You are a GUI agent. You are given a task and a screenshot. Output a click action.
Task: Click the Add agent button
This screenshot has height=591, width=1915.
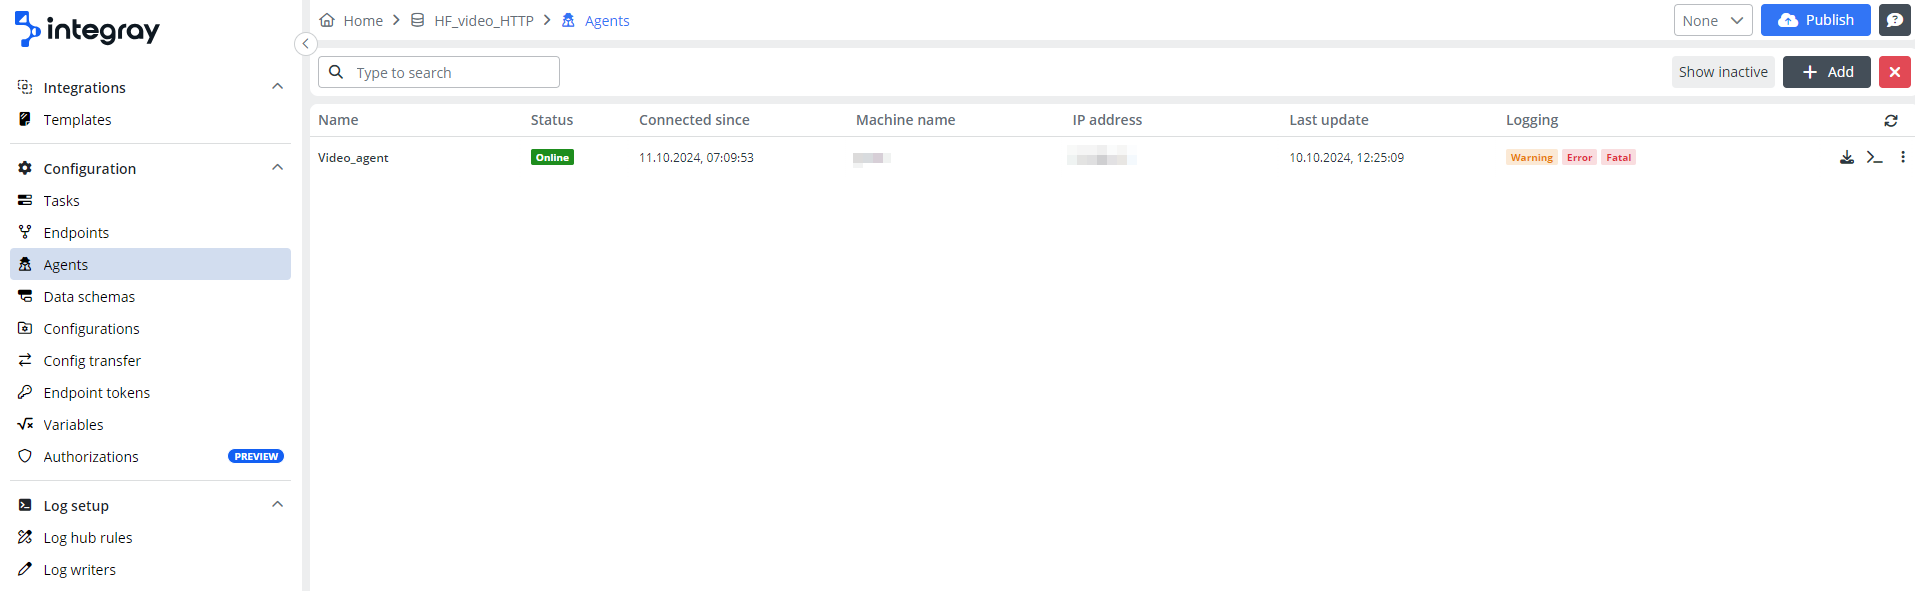[x=1826, y=72]
